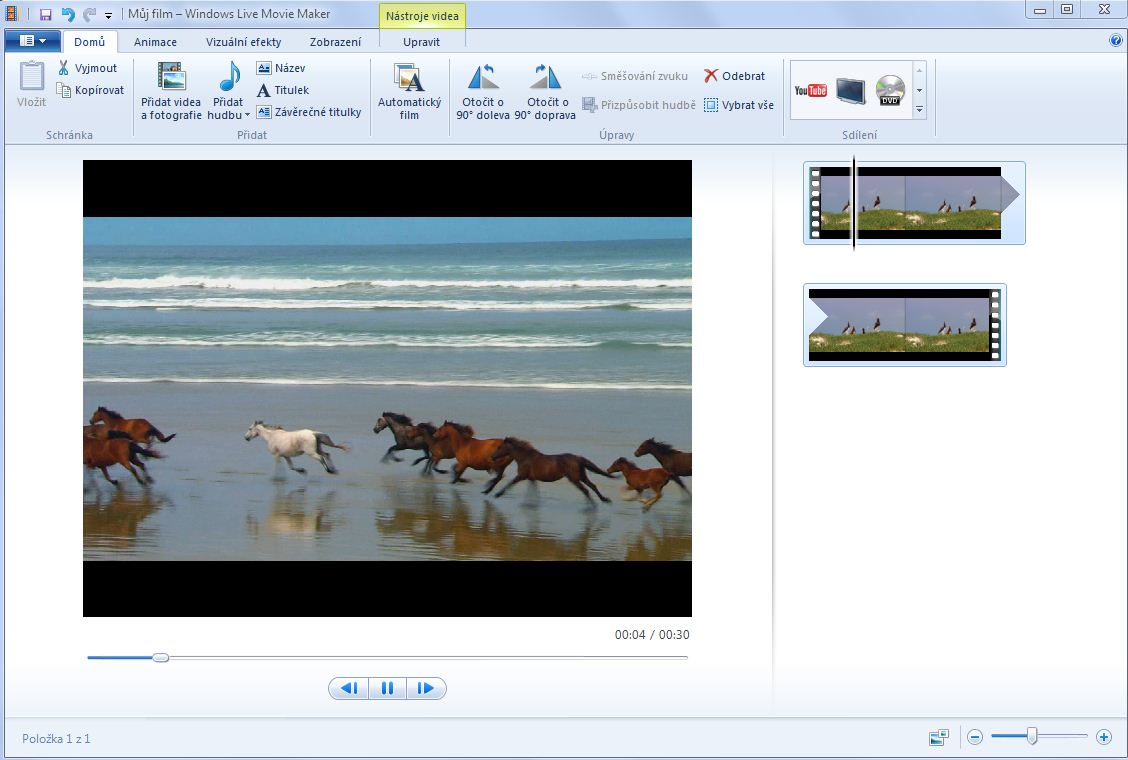Click the Save icon in the title bar
Screen dimensions: 1128x760
[45, 14]
